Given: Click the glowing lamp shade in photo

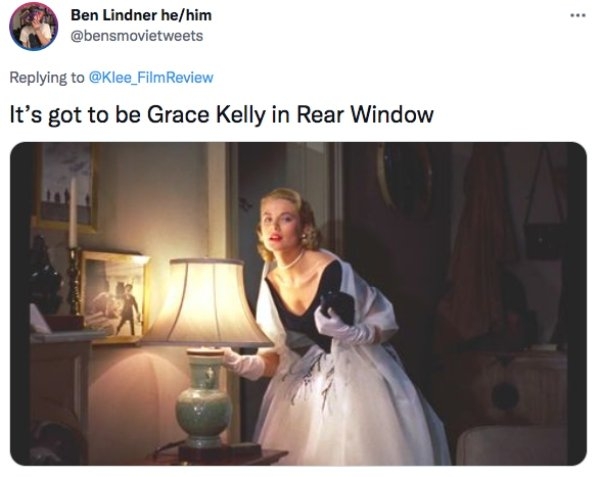Looking at the screenshot, I should [x=208, y=302].
